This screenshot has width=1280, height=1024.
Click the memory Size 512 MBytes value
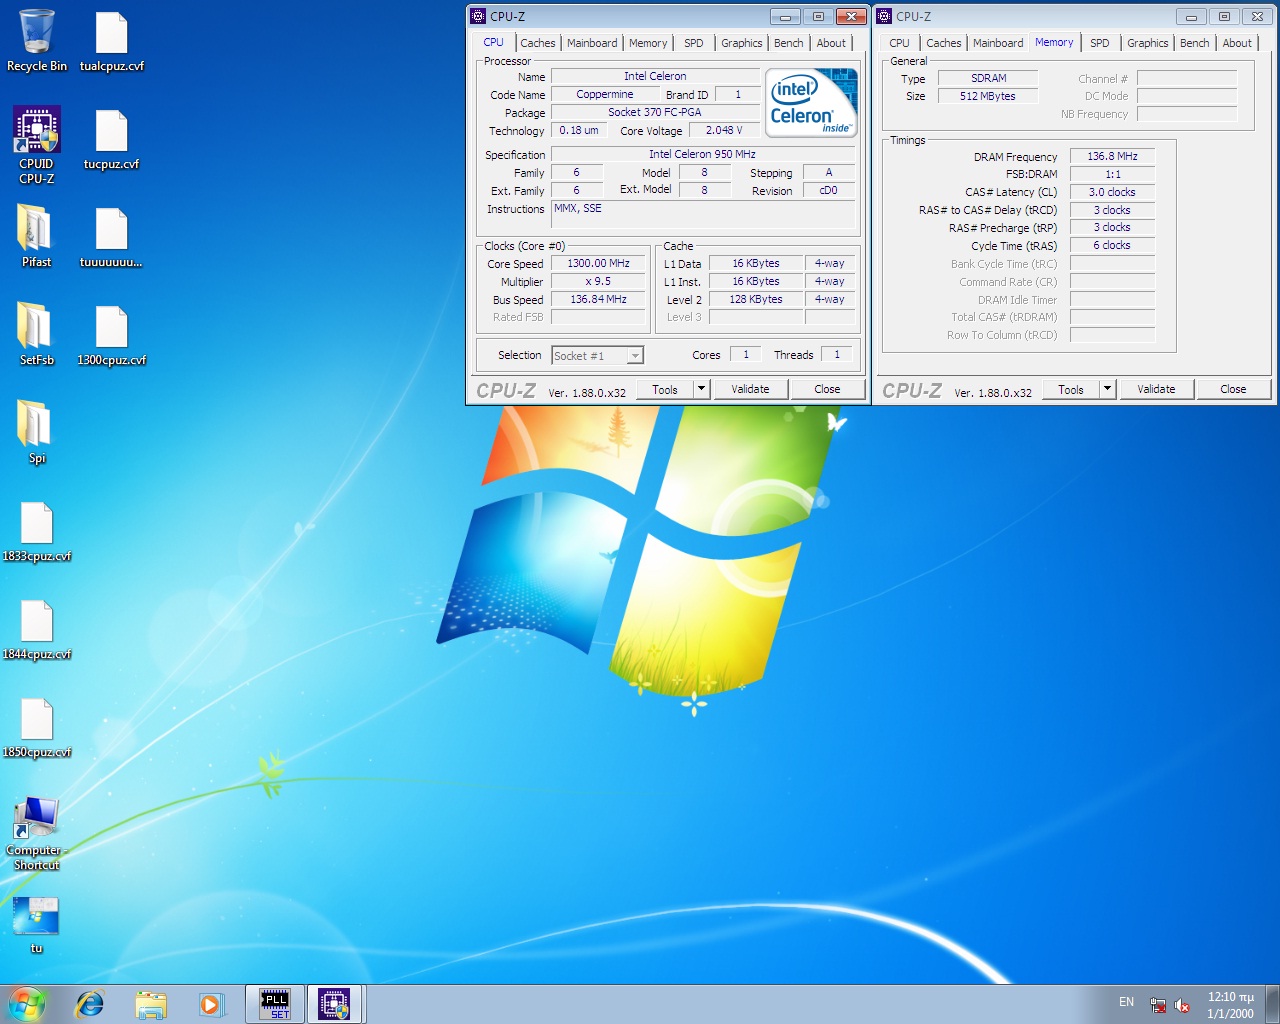pyautogui.click(x=987, y=96)
